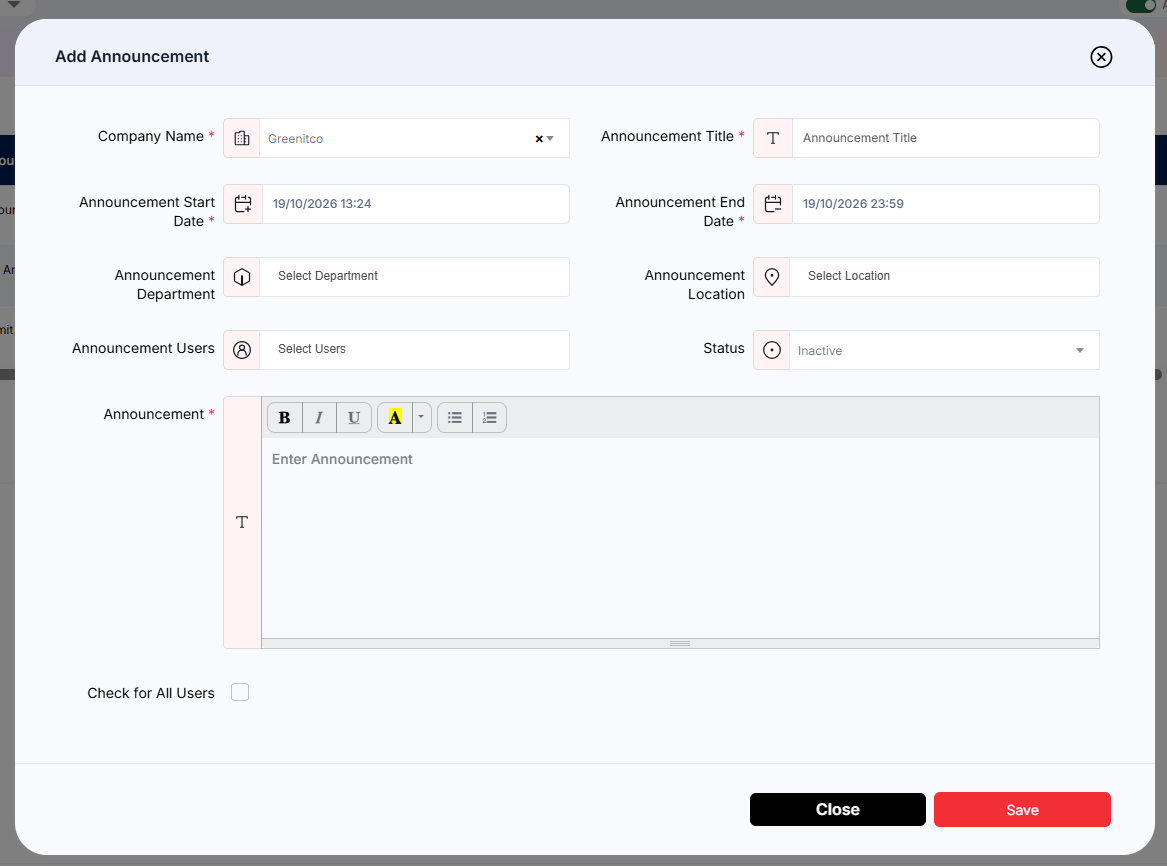This screenshot has height=866, width=1167.
Task: Clear the Greenitco company selection
Action: [x=539, y=139]
